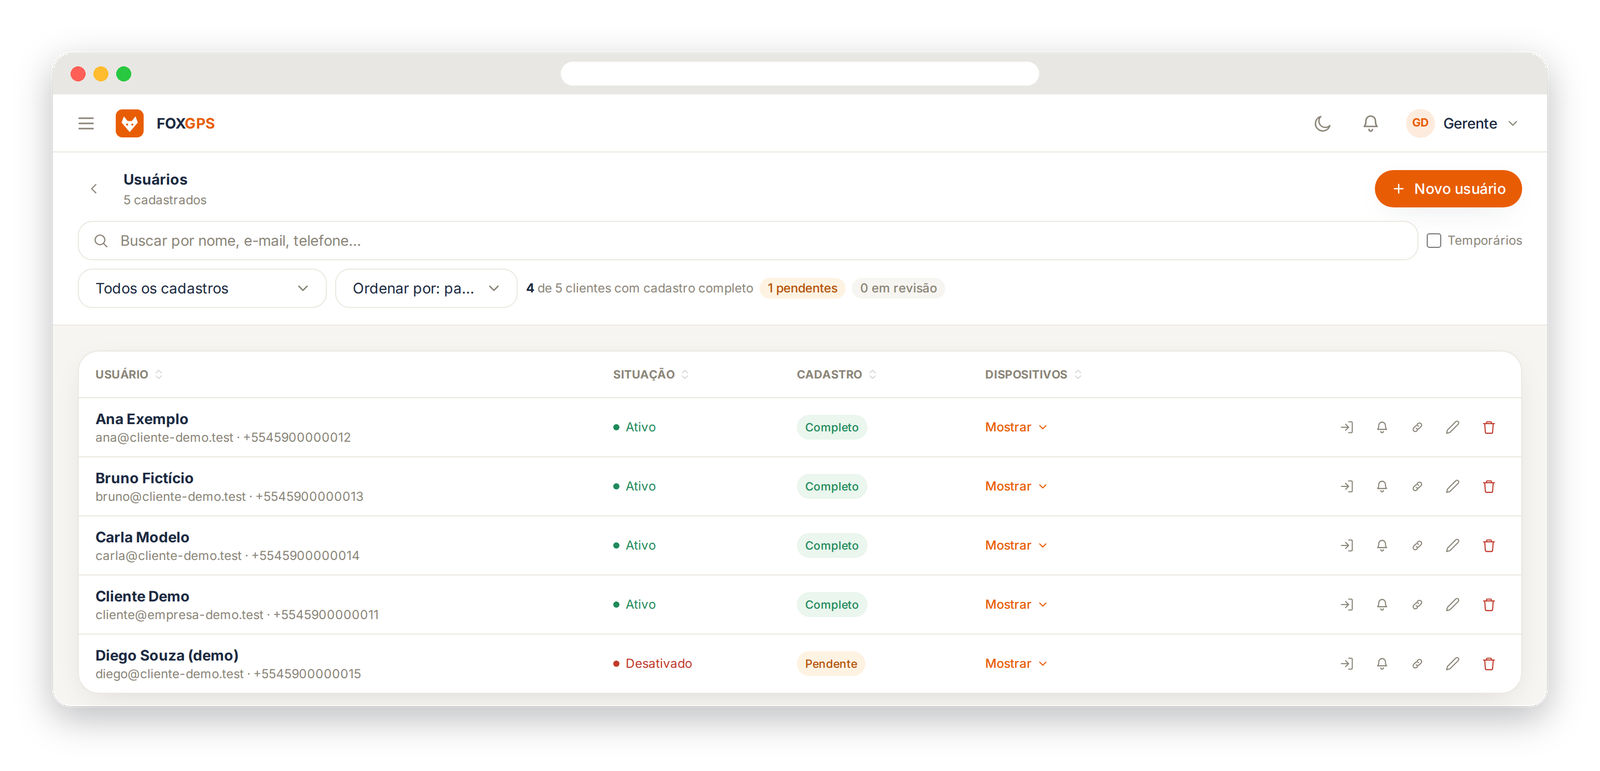1600x771 pixels.
Task: Click link icon in Carla Modelo row
Action: [x=1417, y=546]
